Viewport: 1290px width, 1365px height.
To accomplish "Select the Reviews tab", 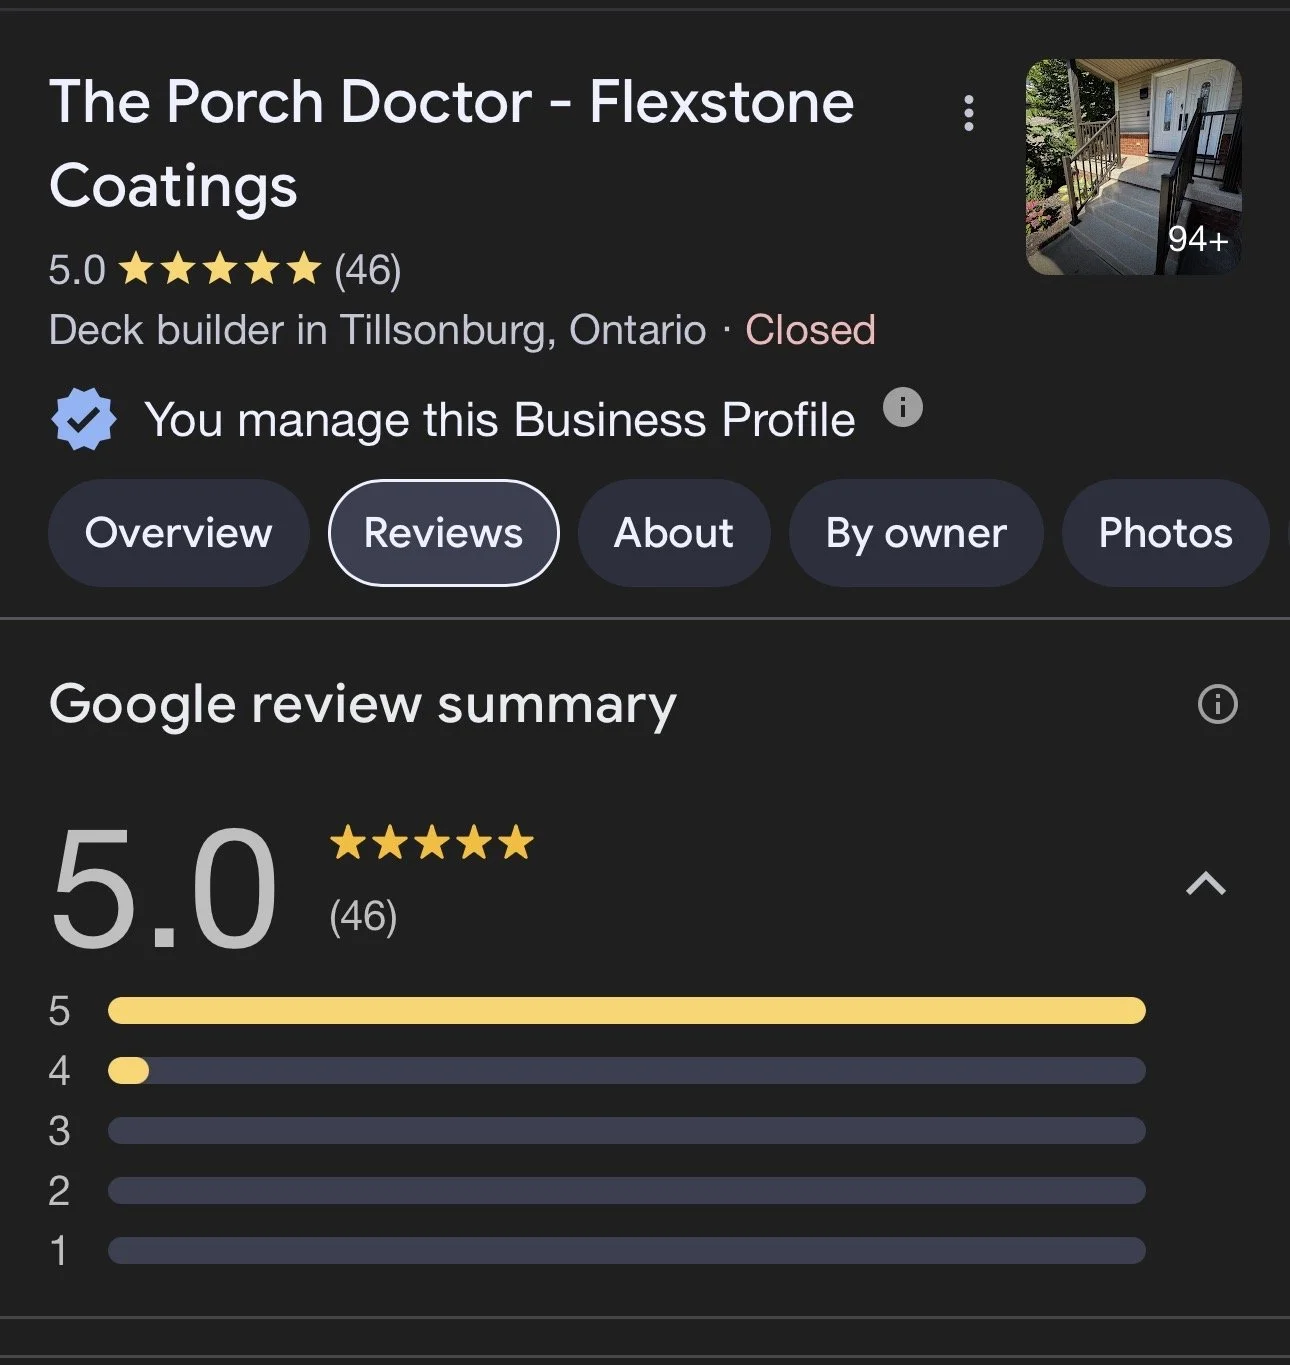I will [443, 533].
